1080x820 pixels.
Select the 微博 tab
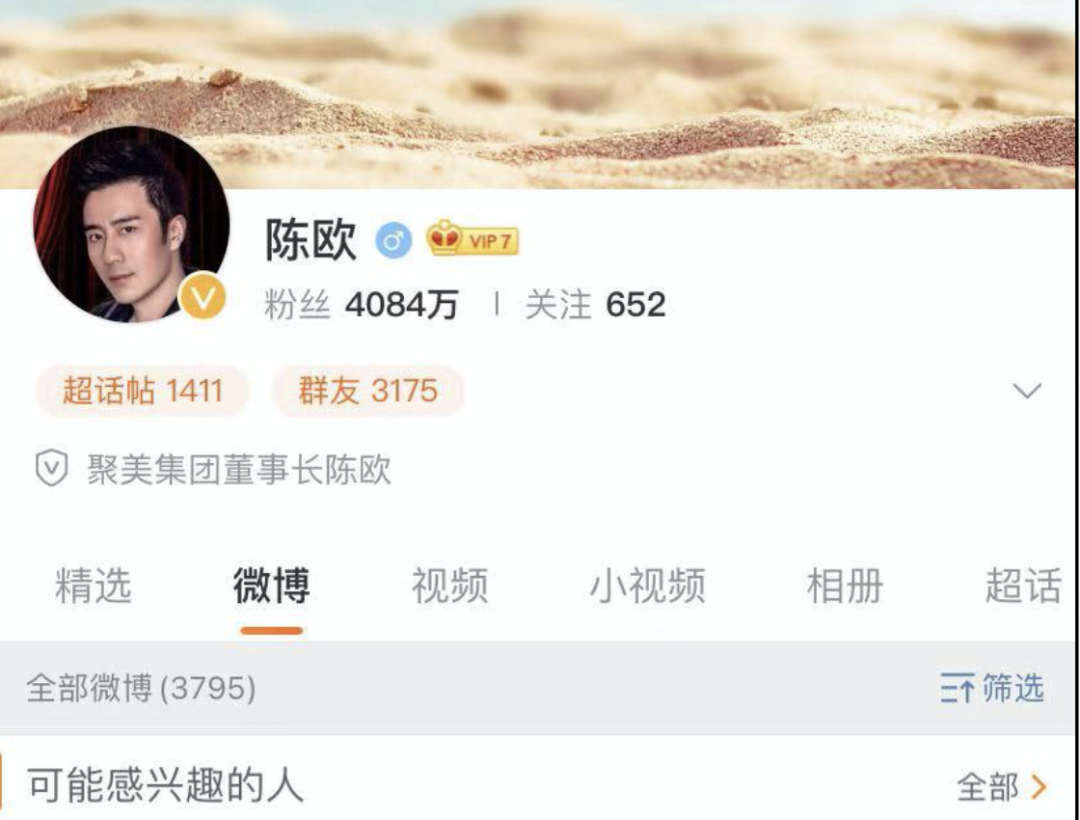271,586
